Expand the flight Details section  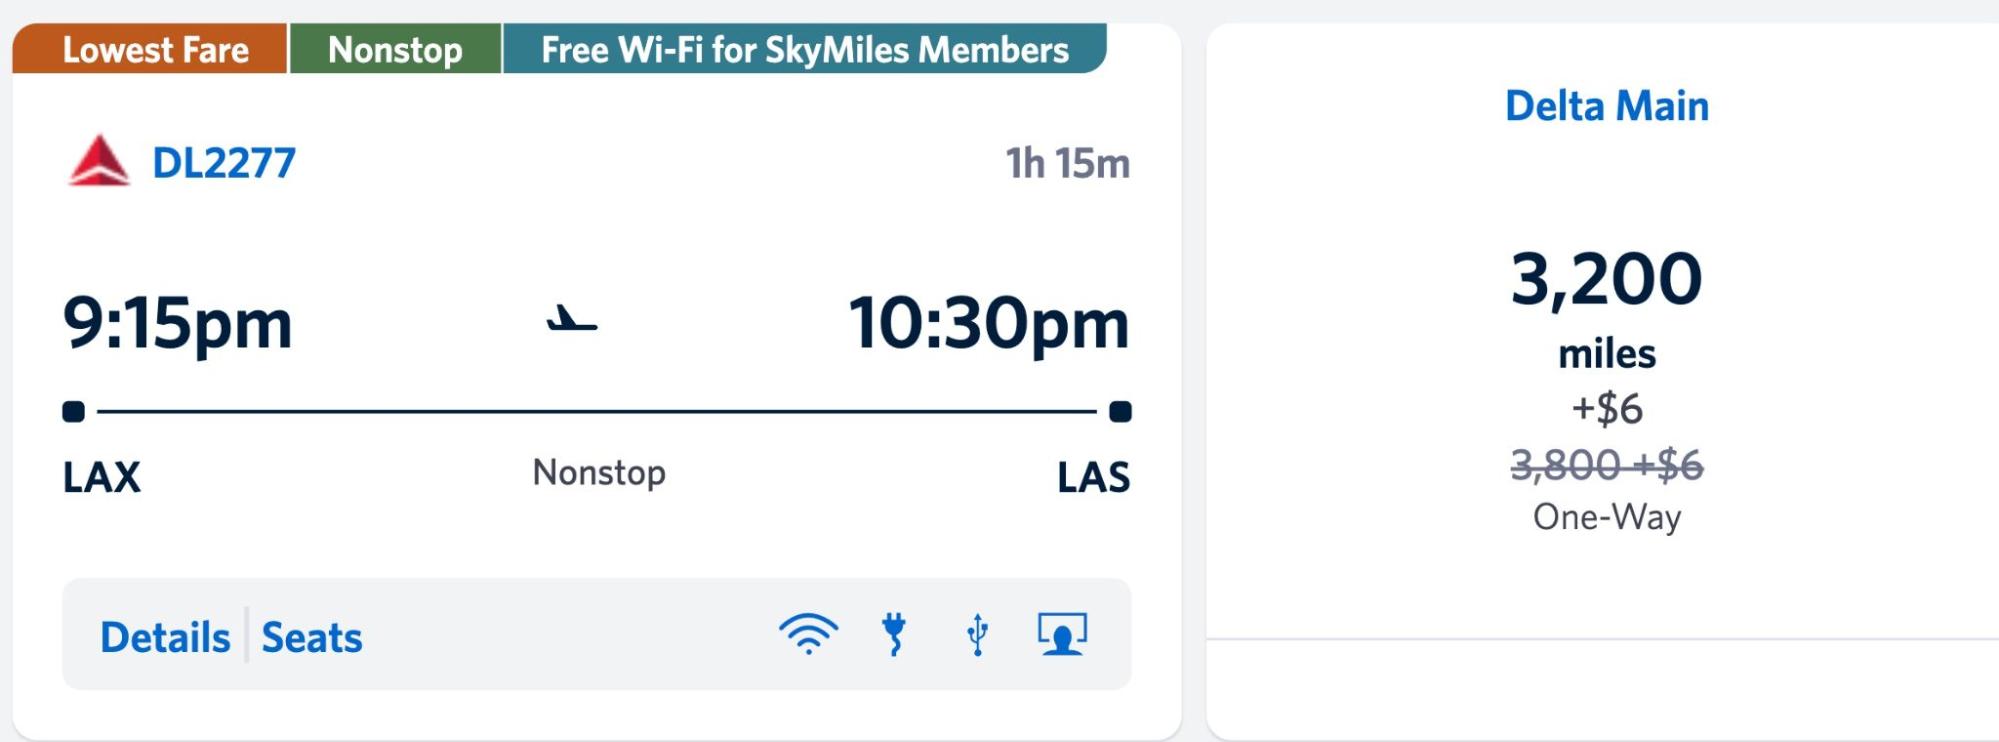164,636
